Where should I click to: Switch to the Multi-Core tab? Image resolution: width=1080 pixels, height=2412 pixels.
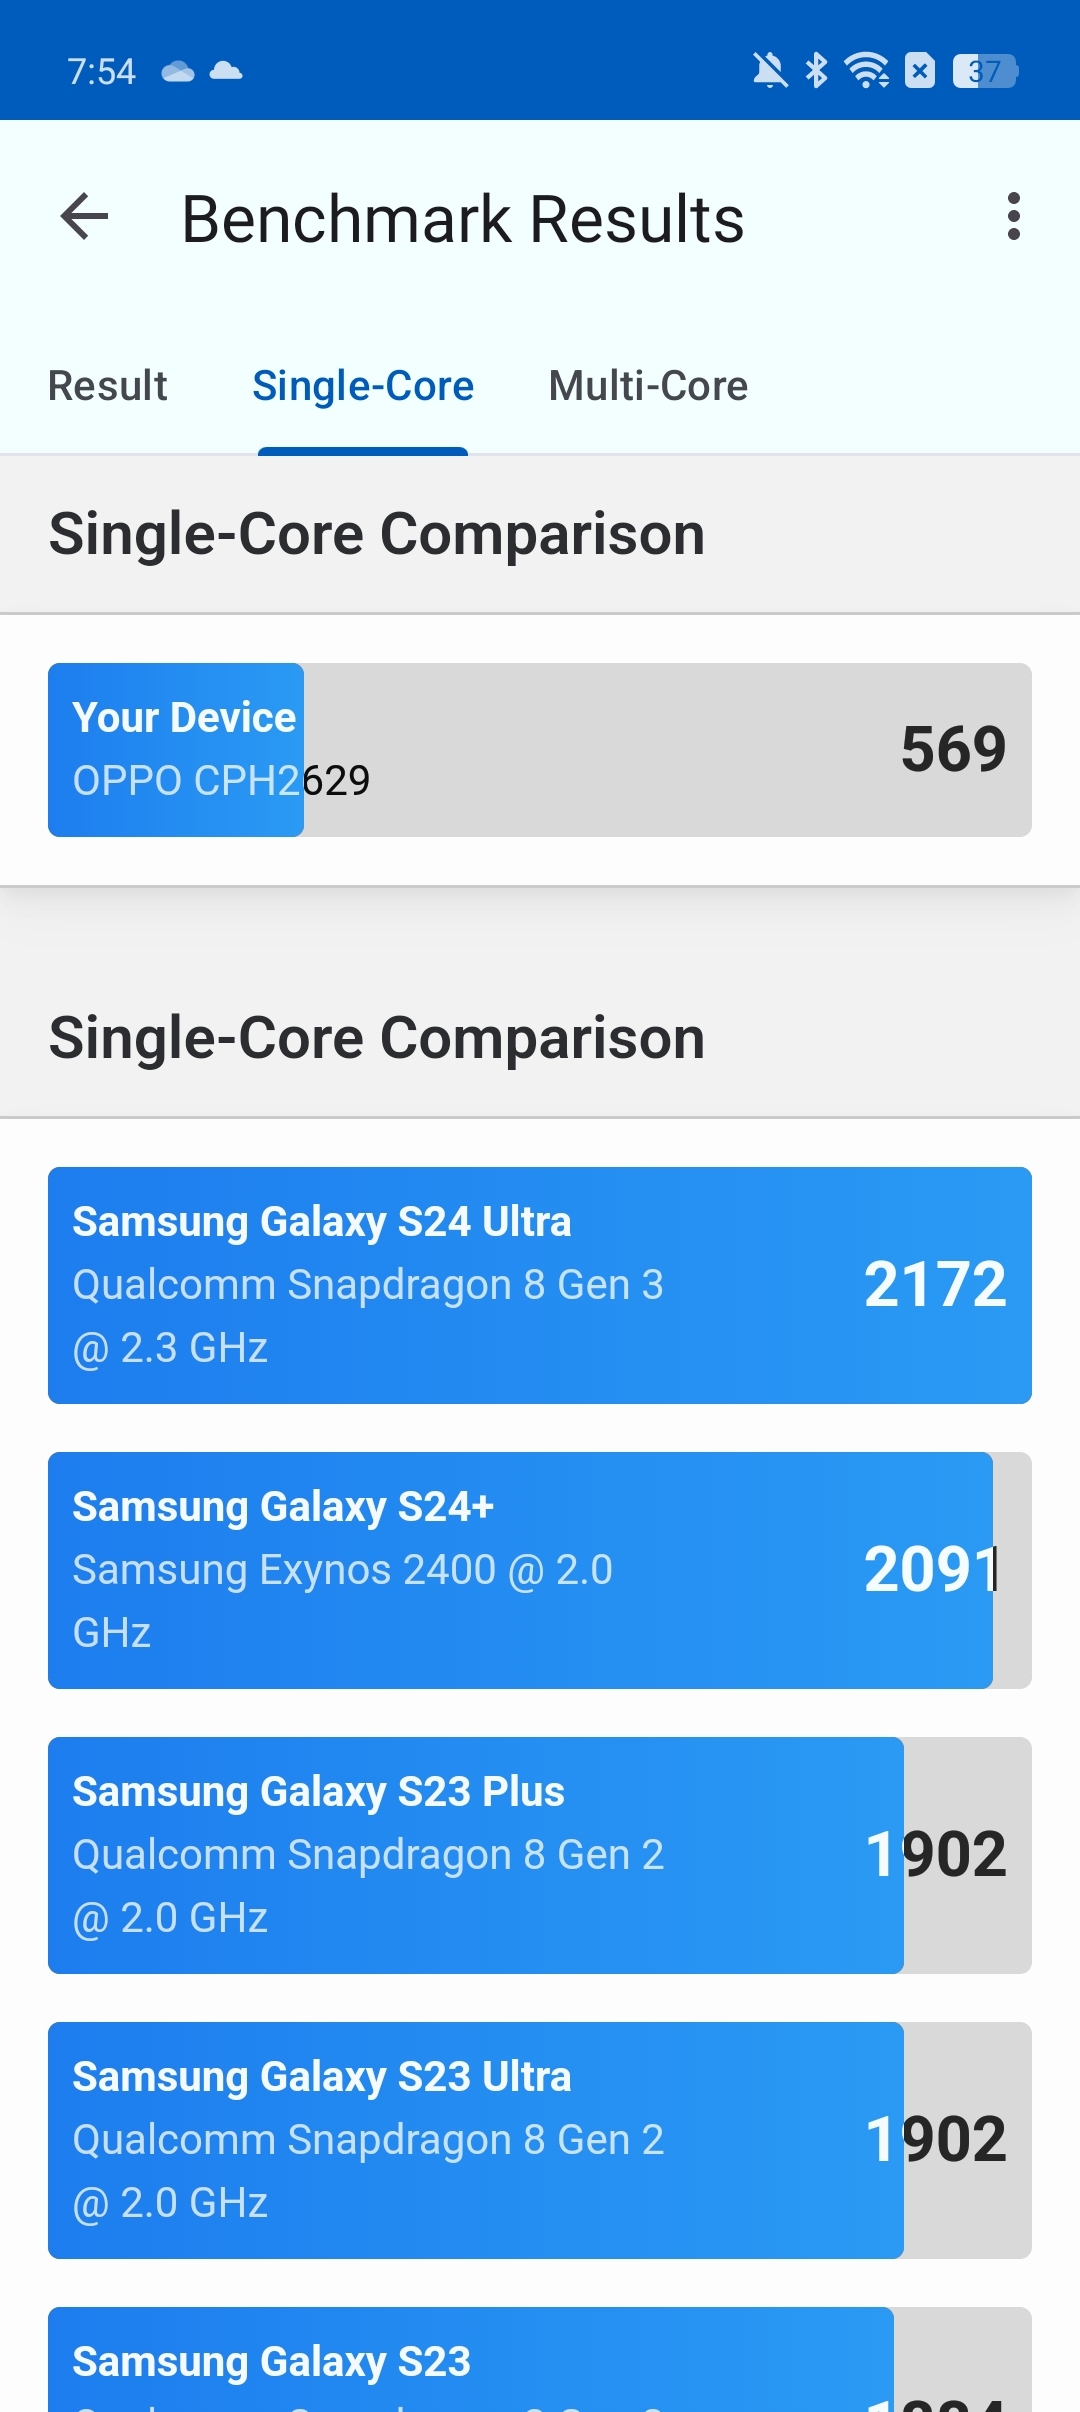pyautogui.click(x=648, y=386)
